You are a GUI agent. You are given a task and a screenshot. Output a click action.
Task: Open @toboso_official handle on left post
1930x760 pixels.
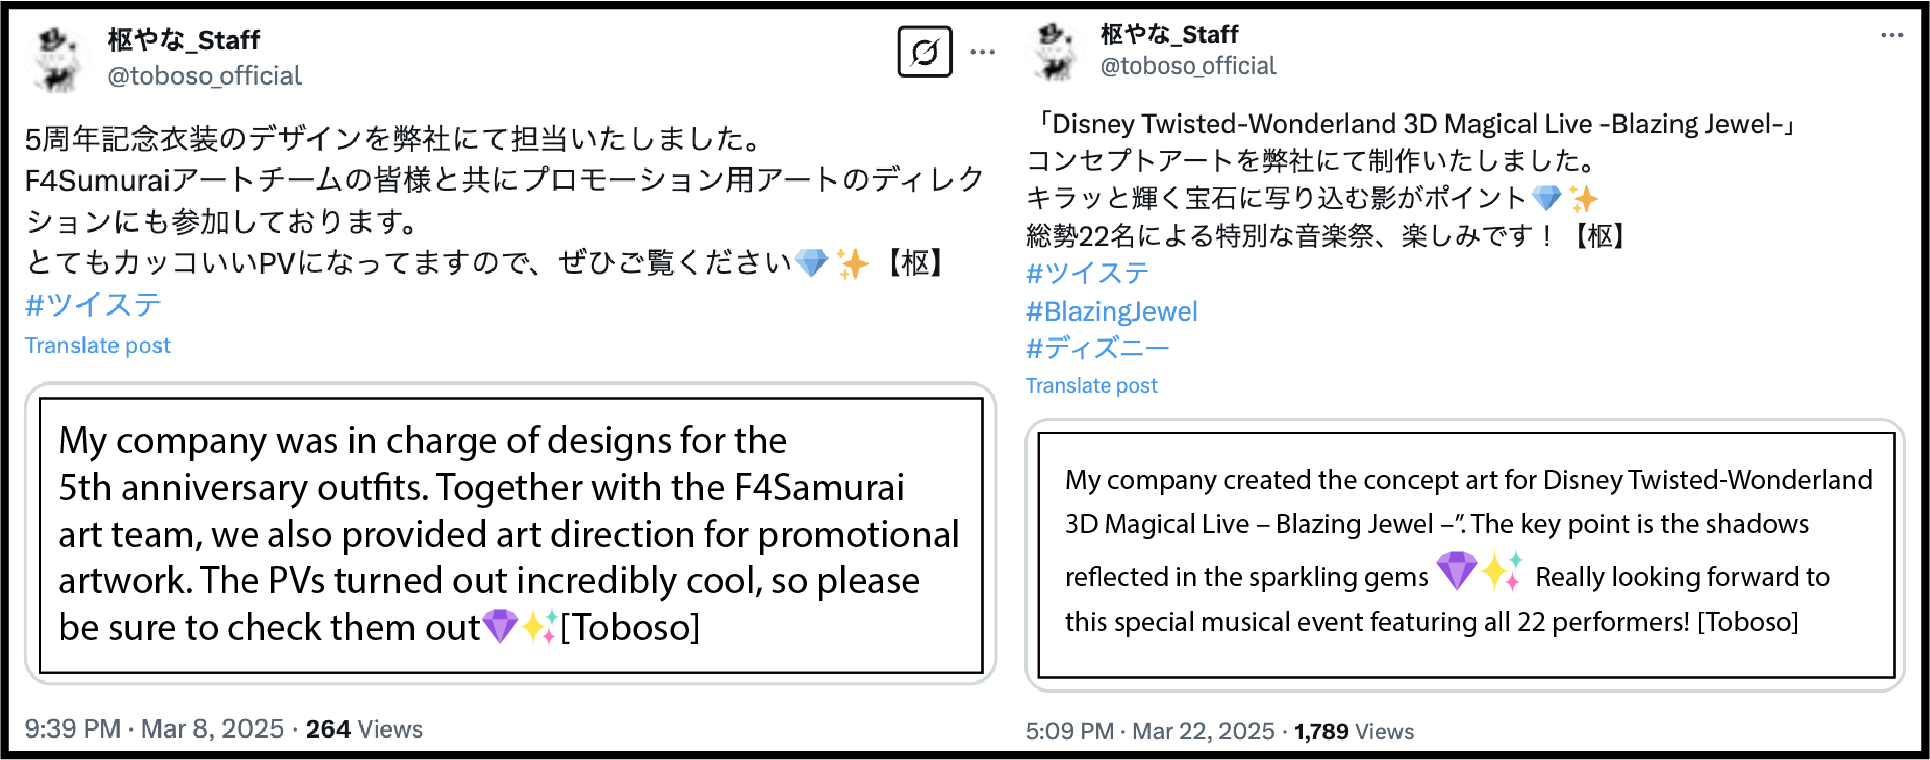pos(204,76)
